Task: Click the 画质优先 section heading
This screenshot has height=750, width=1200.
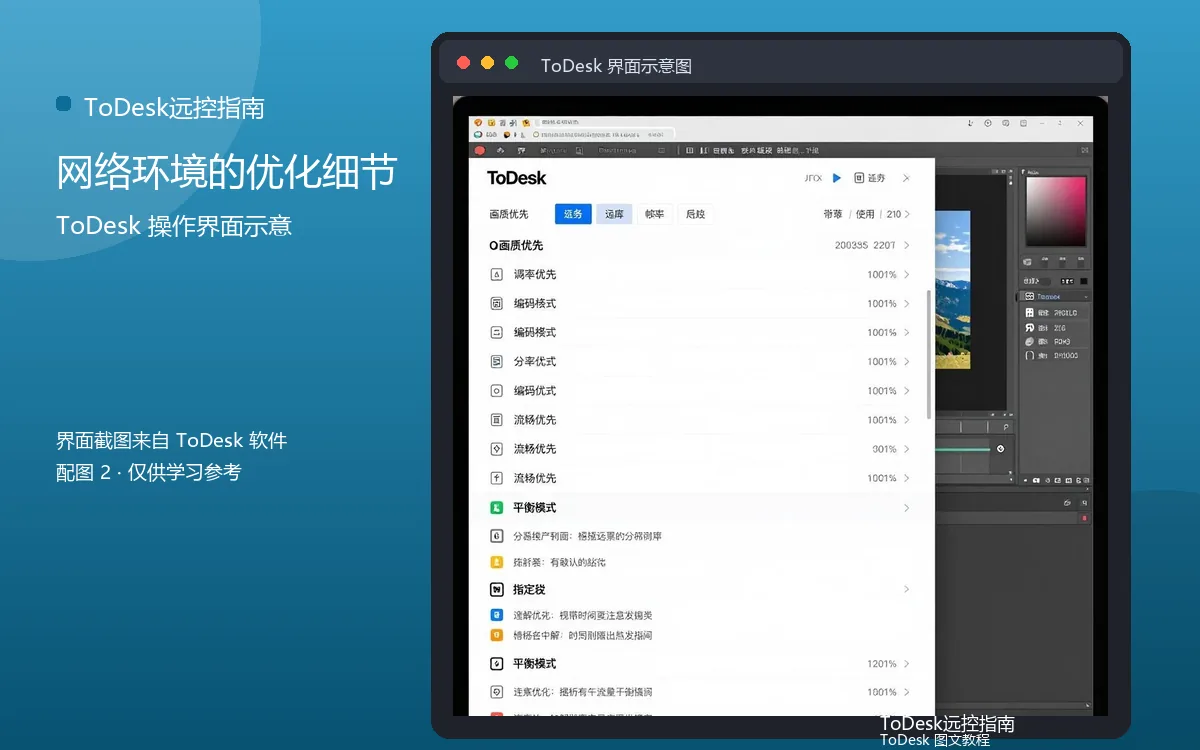Action: pyautogui.click(x=516, y=245)
